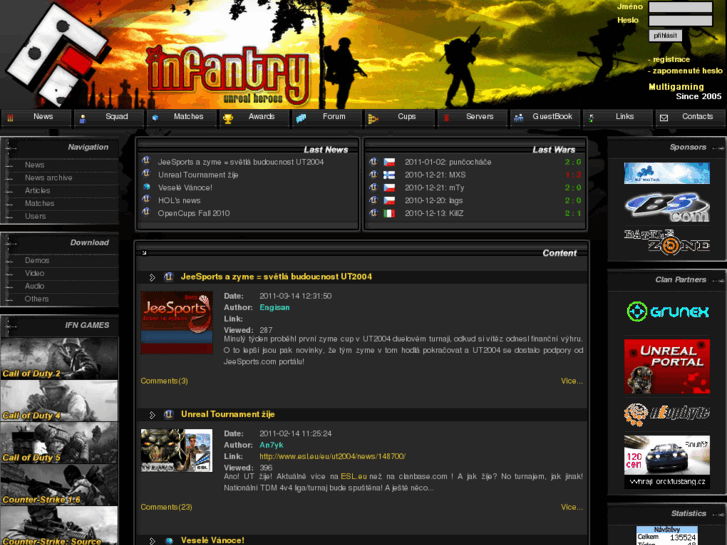Viewport: 727px width, 545px height.
Task: Open author An7yk profile
Action: pyautogui.click(x=271, y=445)
